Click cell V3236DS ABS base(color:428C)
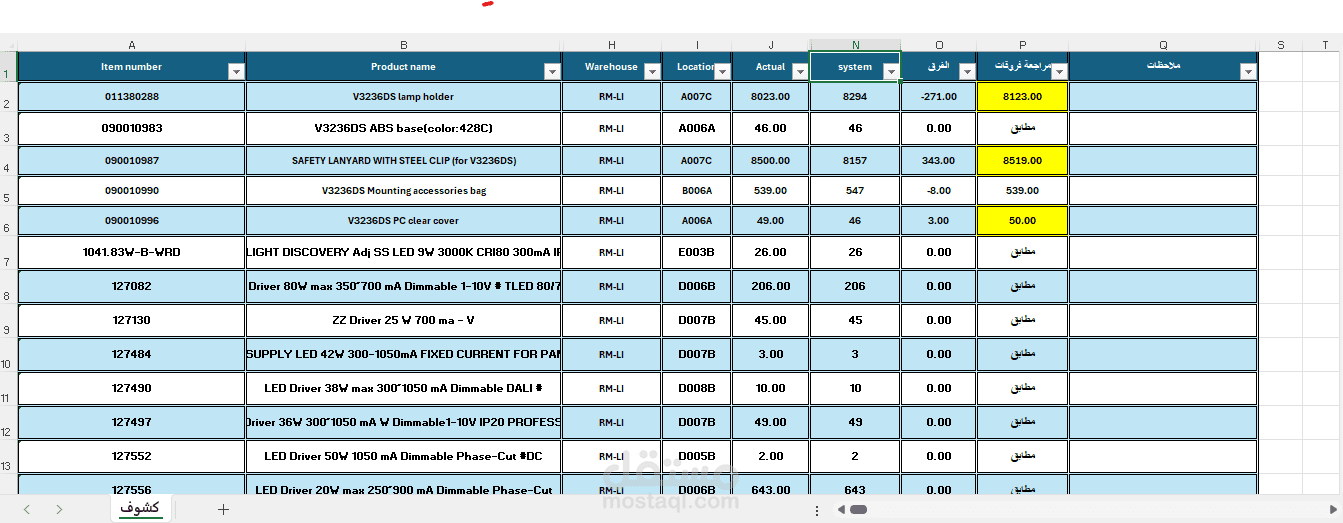Viewport: 1343px width, 523px height. coord(404,128)
